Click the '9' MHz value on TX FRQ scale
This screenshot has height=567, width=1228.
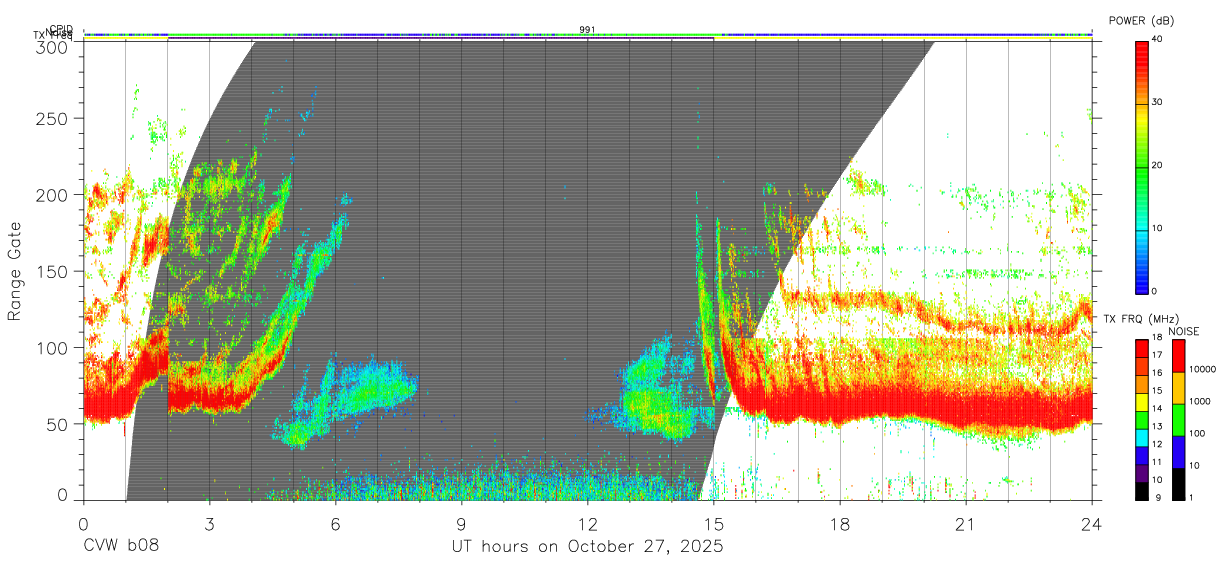point(1160,497)
